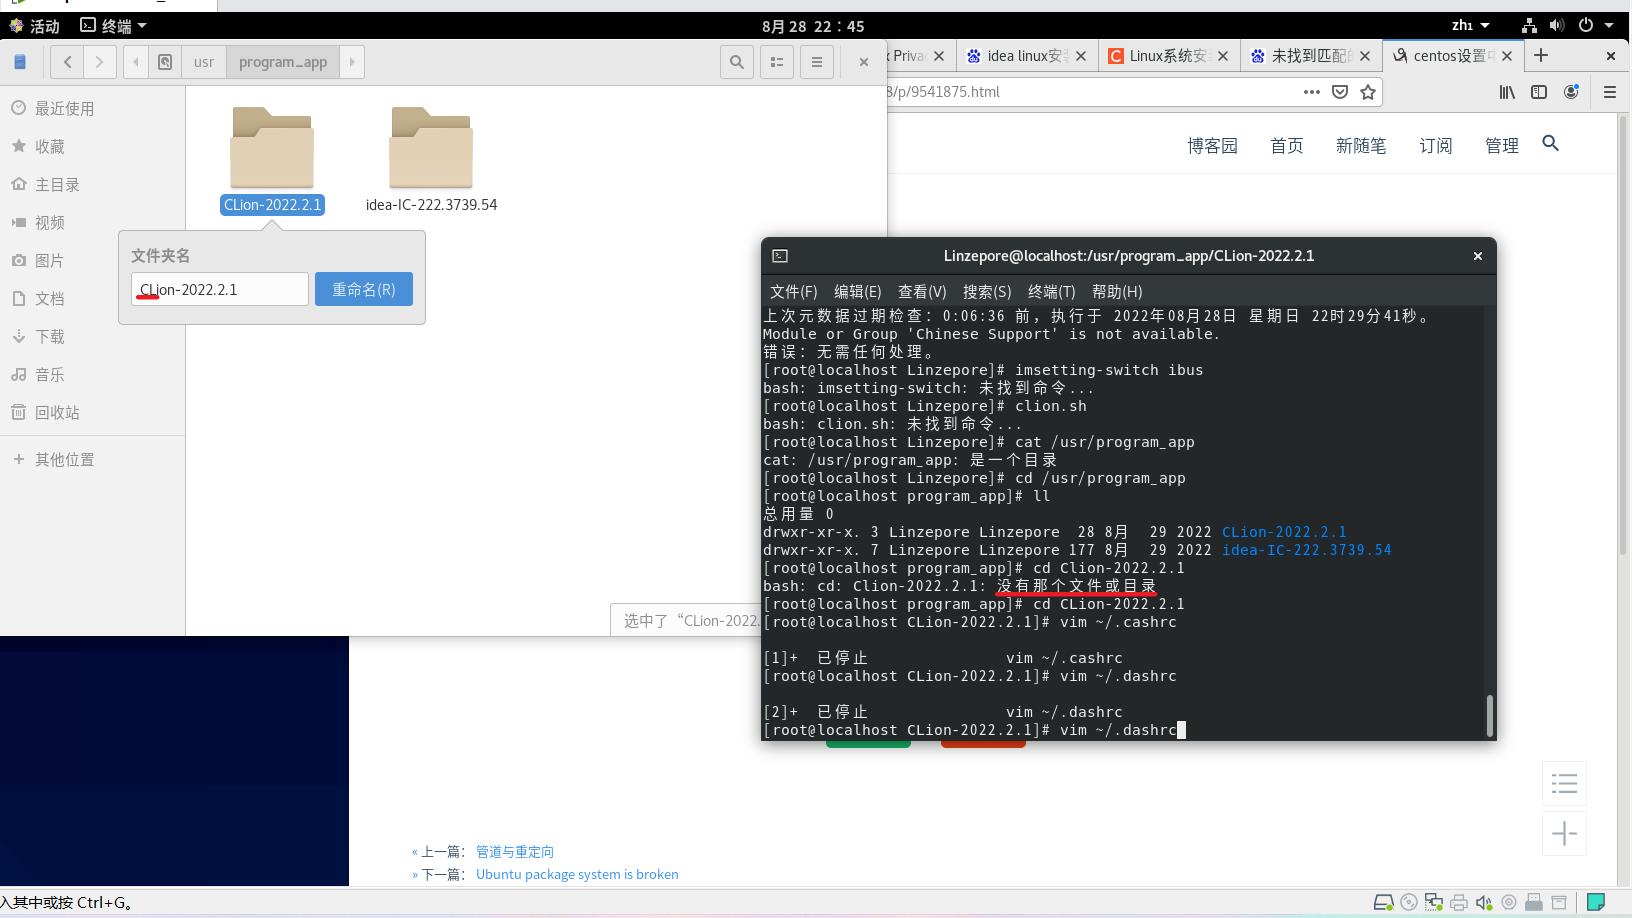Go to 首页 link

(x=1286, y=146)
